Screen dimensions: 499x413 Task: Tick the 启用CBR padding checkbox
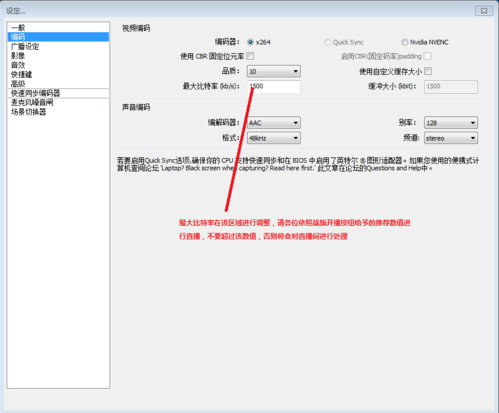[427, 56]
